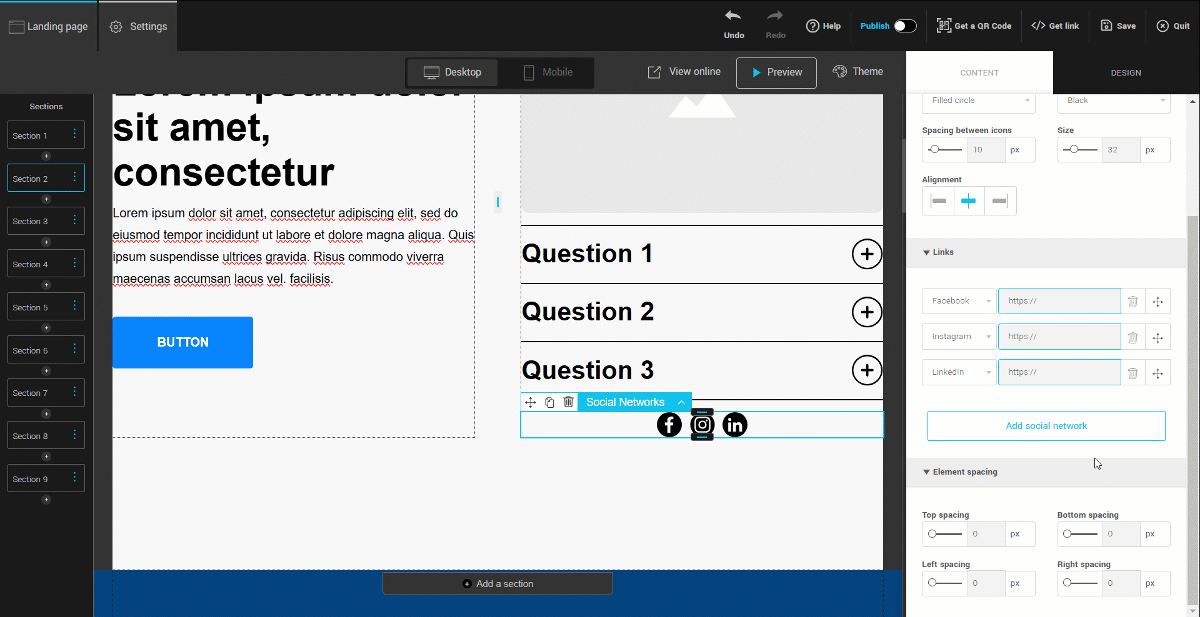Viewport: 1200px width, 617px height.
Task: Select center alignment for icons
Action: click(x=968, y=201)
